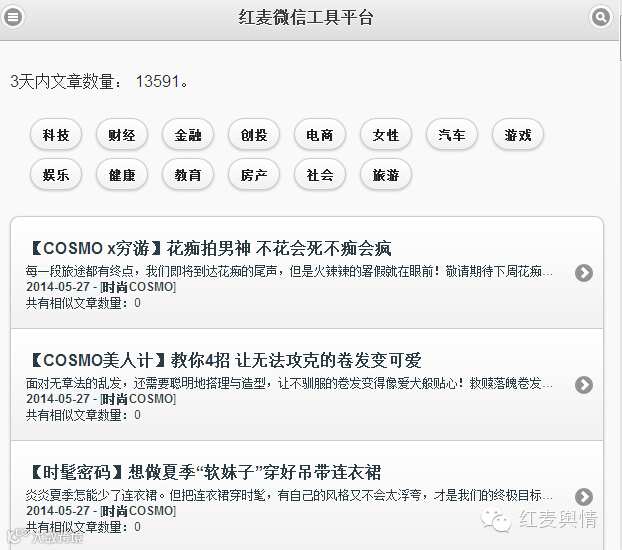Select the 科技 category
This screenshot has width=622, height=550.
click(56, 135)
